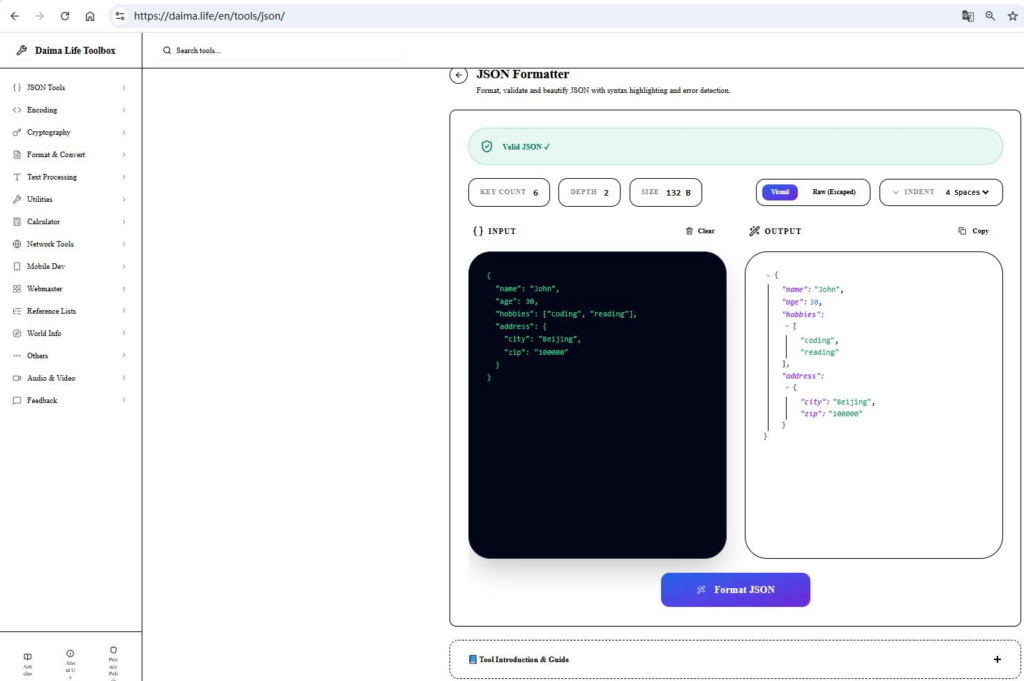
Task: Go to browser home icon
Action: coord(90,16)
